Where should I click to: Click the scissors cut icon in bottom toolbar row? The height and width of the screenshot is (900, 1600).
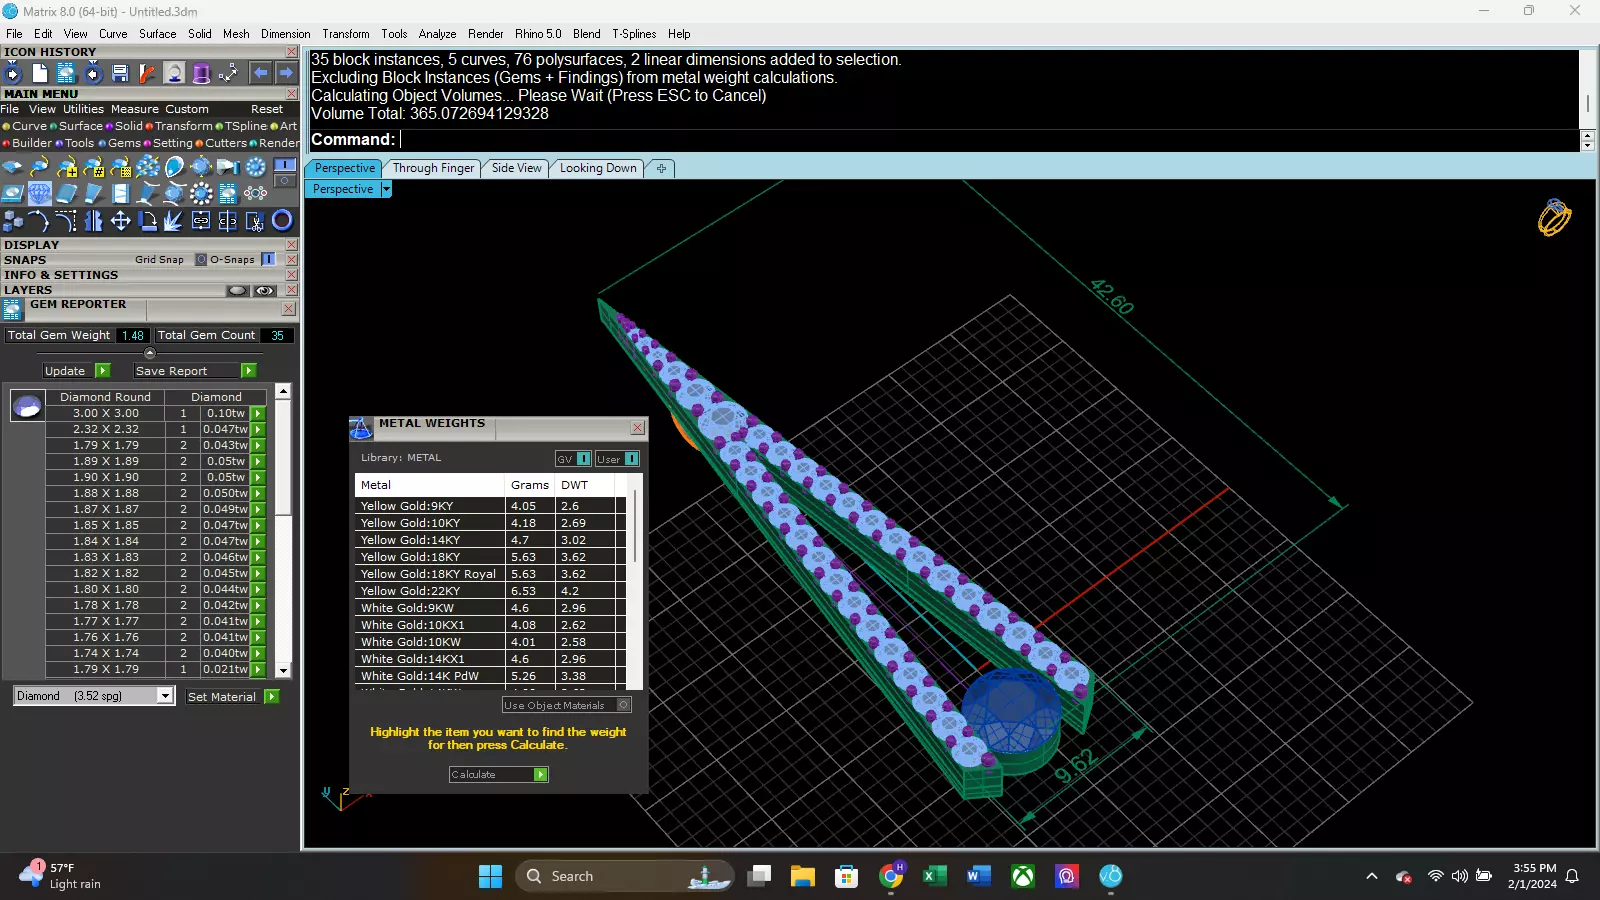click(255, 220)
